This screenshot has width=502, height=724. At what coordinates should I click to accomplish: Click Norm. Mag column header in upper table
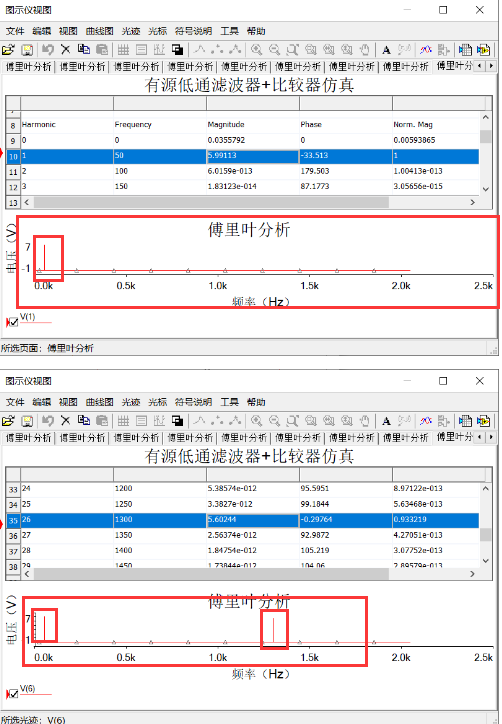435,125
